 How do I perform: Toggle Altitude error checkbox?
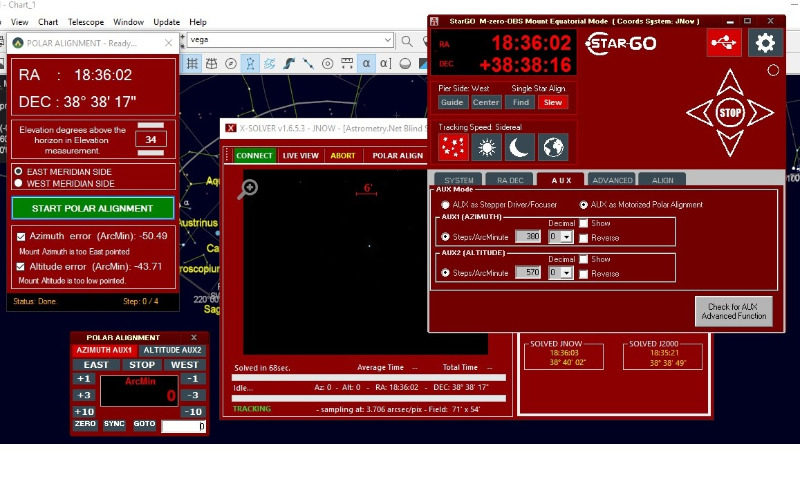[20, 266]
